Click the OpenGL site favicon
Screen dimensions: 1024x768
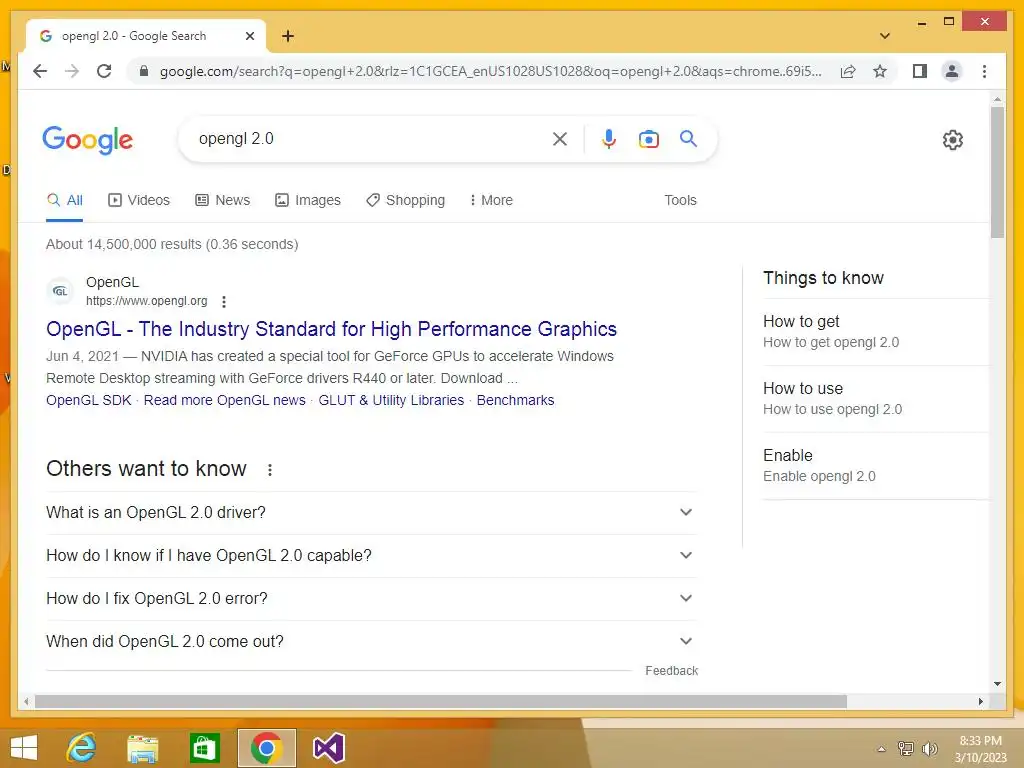pyautogui.click(x=60, y=291)
